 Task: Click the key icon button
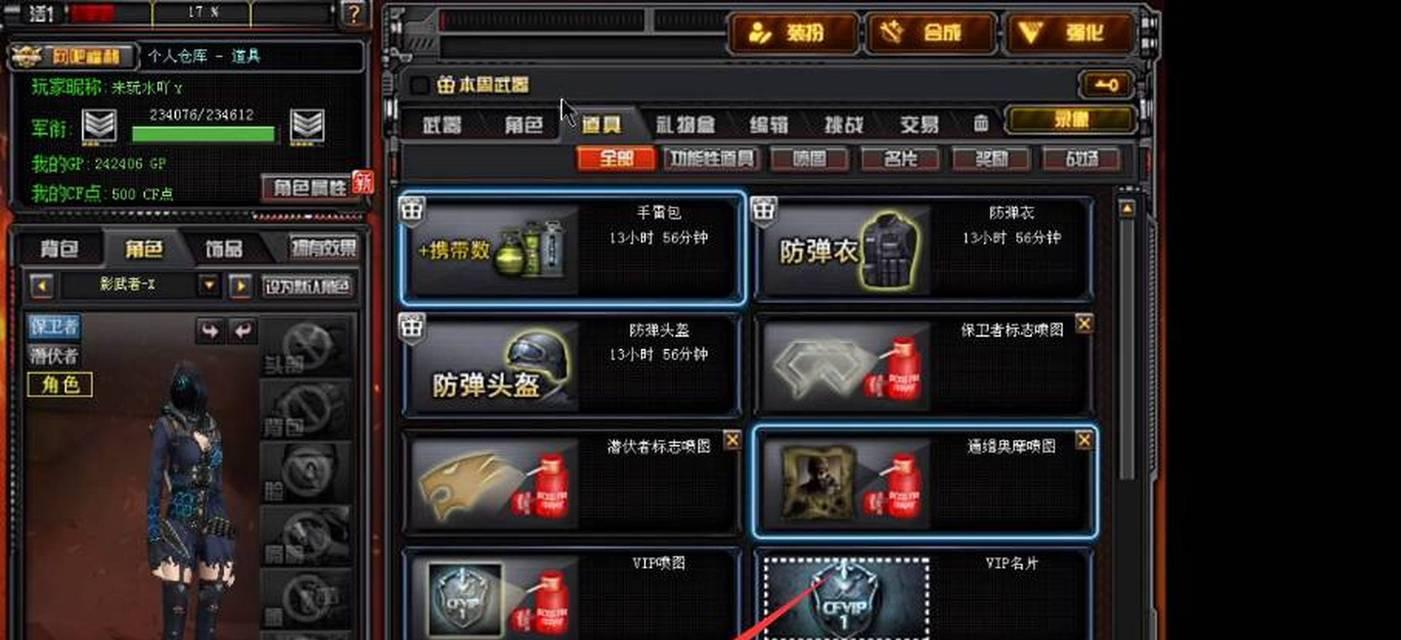[1106, 86]
